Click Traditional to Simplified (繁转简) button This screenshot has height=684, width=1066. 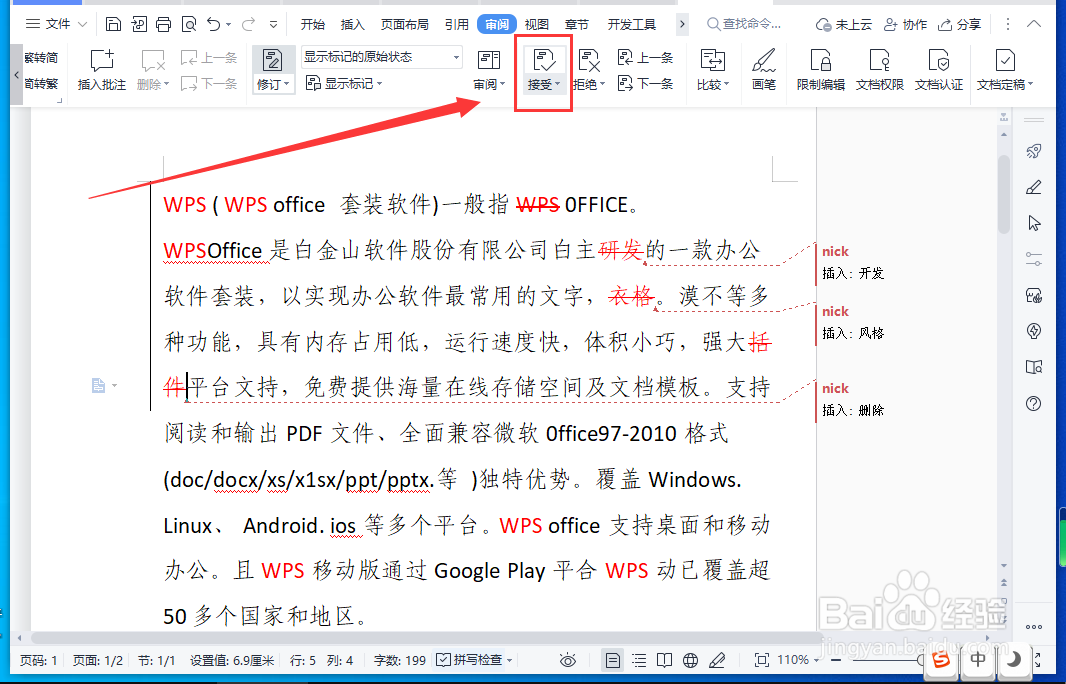pos(41,58)
